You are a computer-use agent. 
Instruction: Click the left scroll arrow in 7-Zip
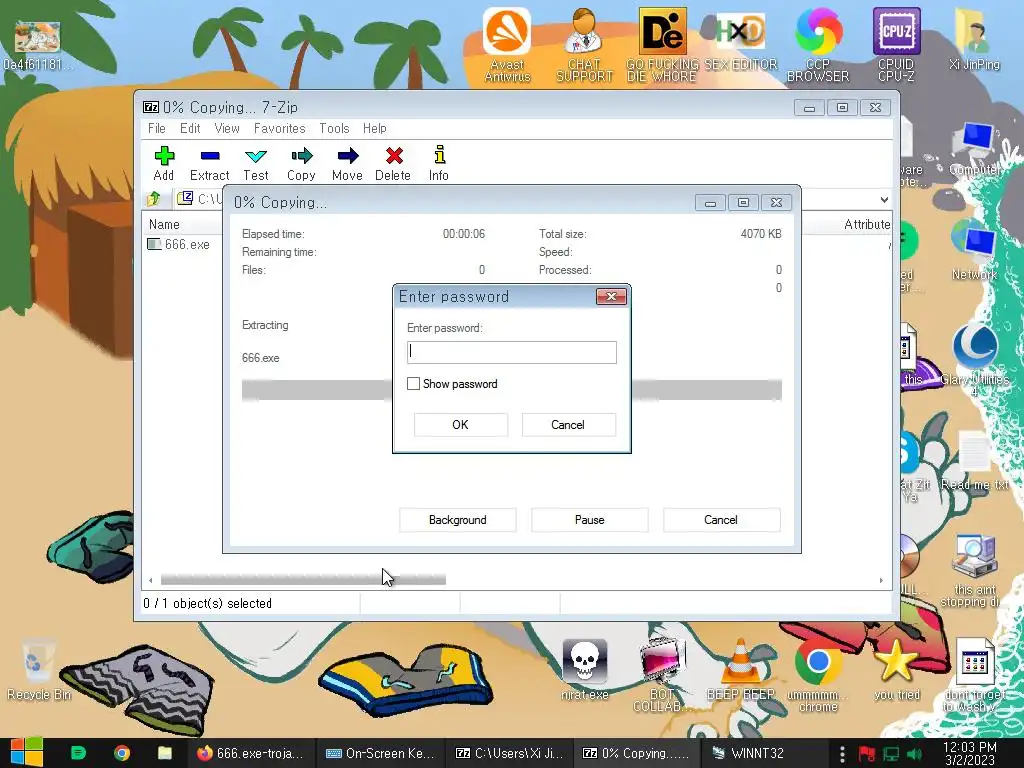pyautogui.click(x=151, y=580)
